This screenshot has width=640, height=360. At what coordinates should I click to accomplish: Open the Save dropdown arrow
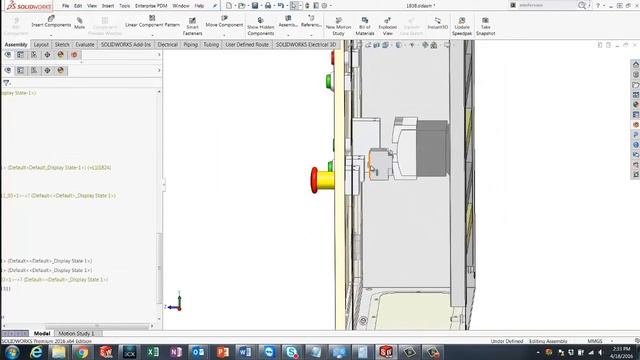click(261, 6)
